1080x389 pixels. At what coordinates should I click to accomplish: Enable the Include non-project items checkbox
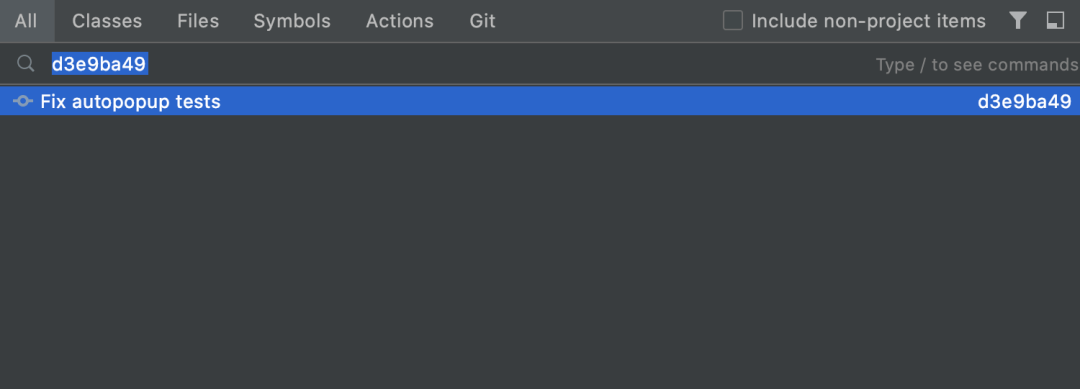pyautogui.click(x=733, y=21)
